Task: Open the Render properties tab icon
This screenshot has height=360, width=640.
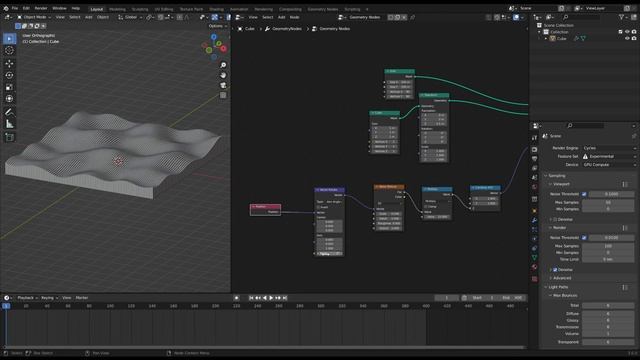Action: pos(534,149)
